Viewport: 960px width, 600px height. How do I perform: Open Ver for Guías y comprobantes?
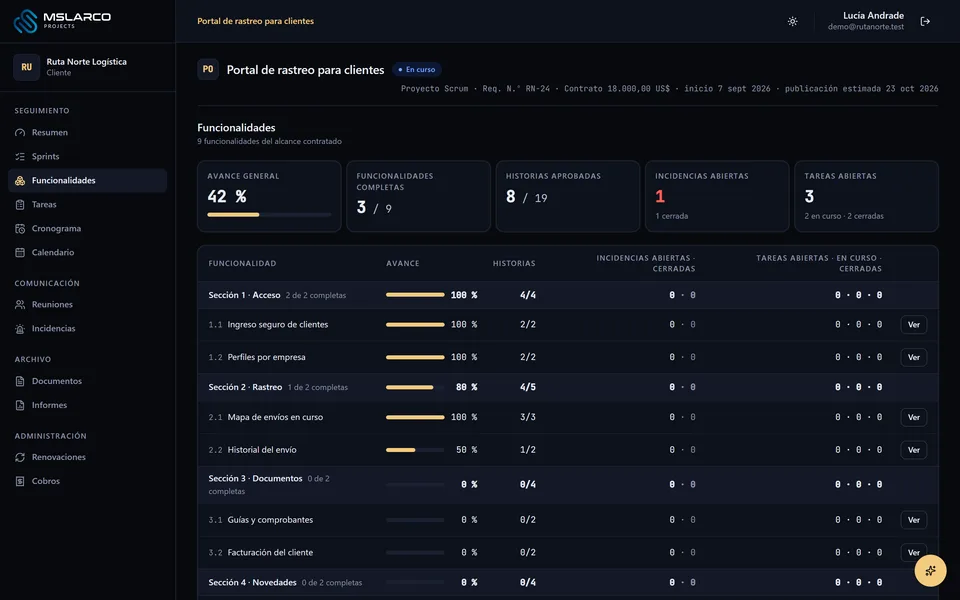[913, 520]
